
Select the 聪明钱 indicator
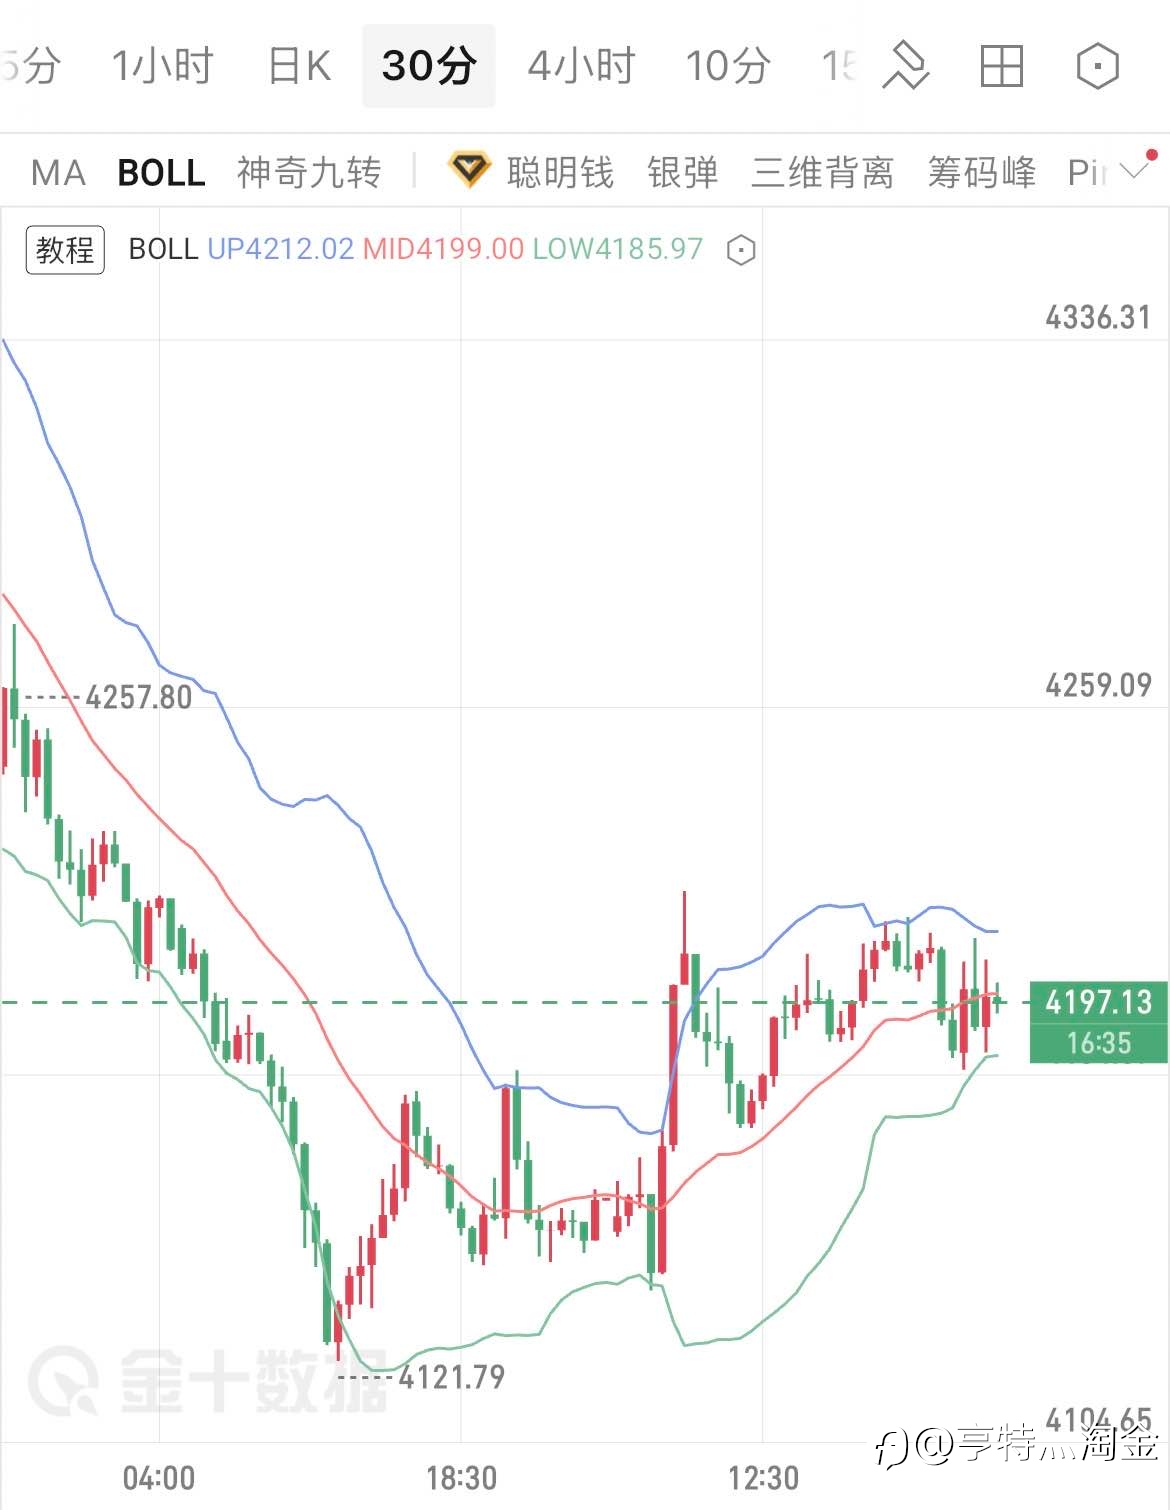click(560, 172)
